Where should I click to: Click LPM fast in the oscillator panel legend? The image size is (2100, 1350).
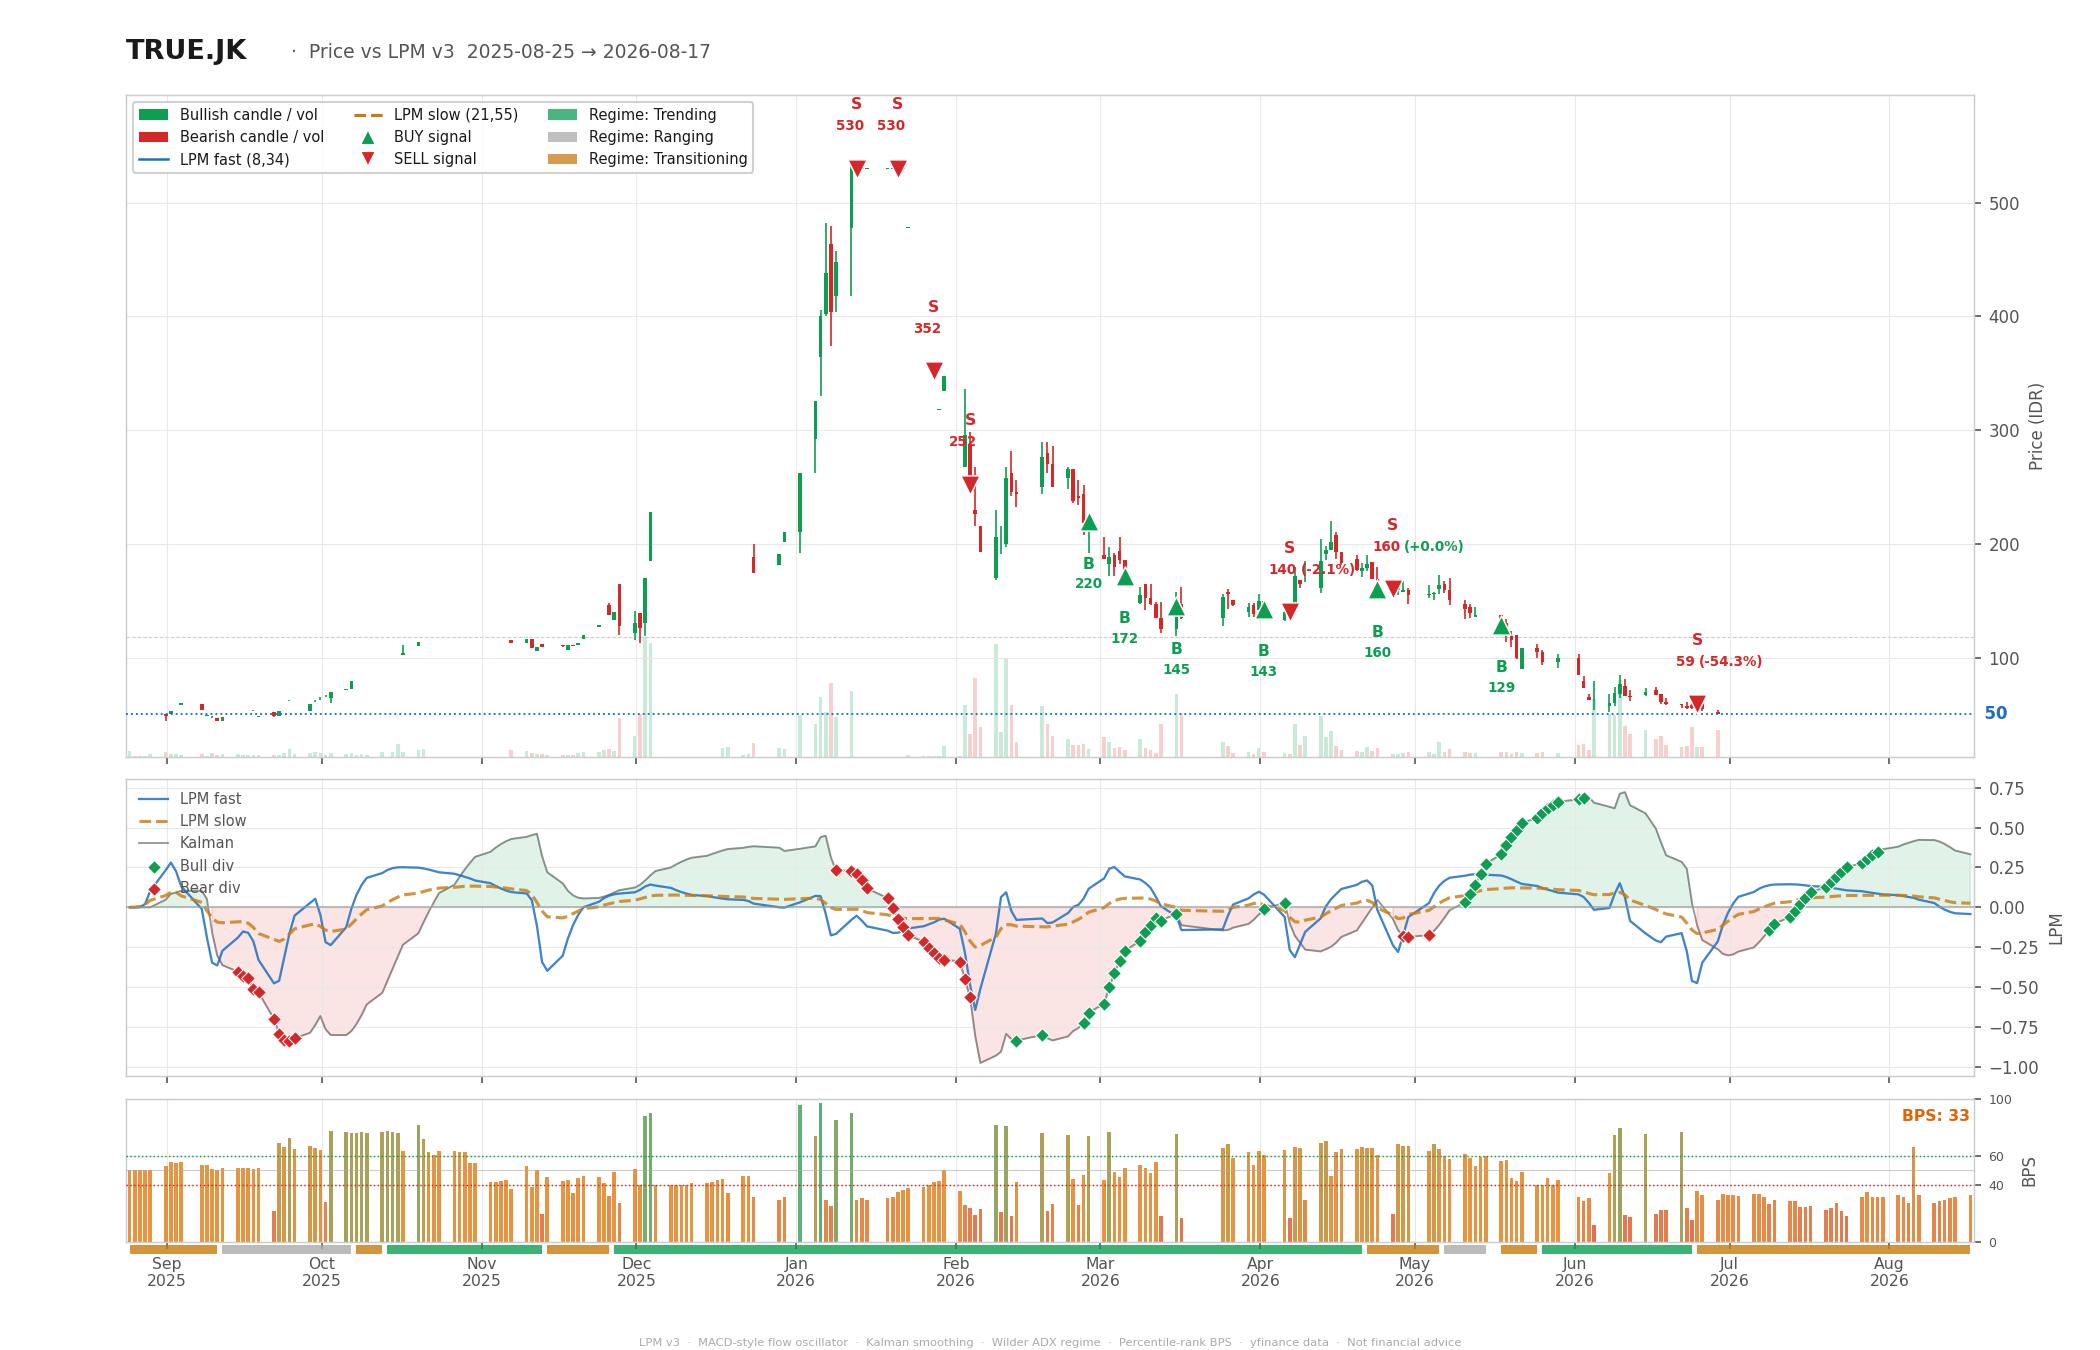(x=189, y=799)
